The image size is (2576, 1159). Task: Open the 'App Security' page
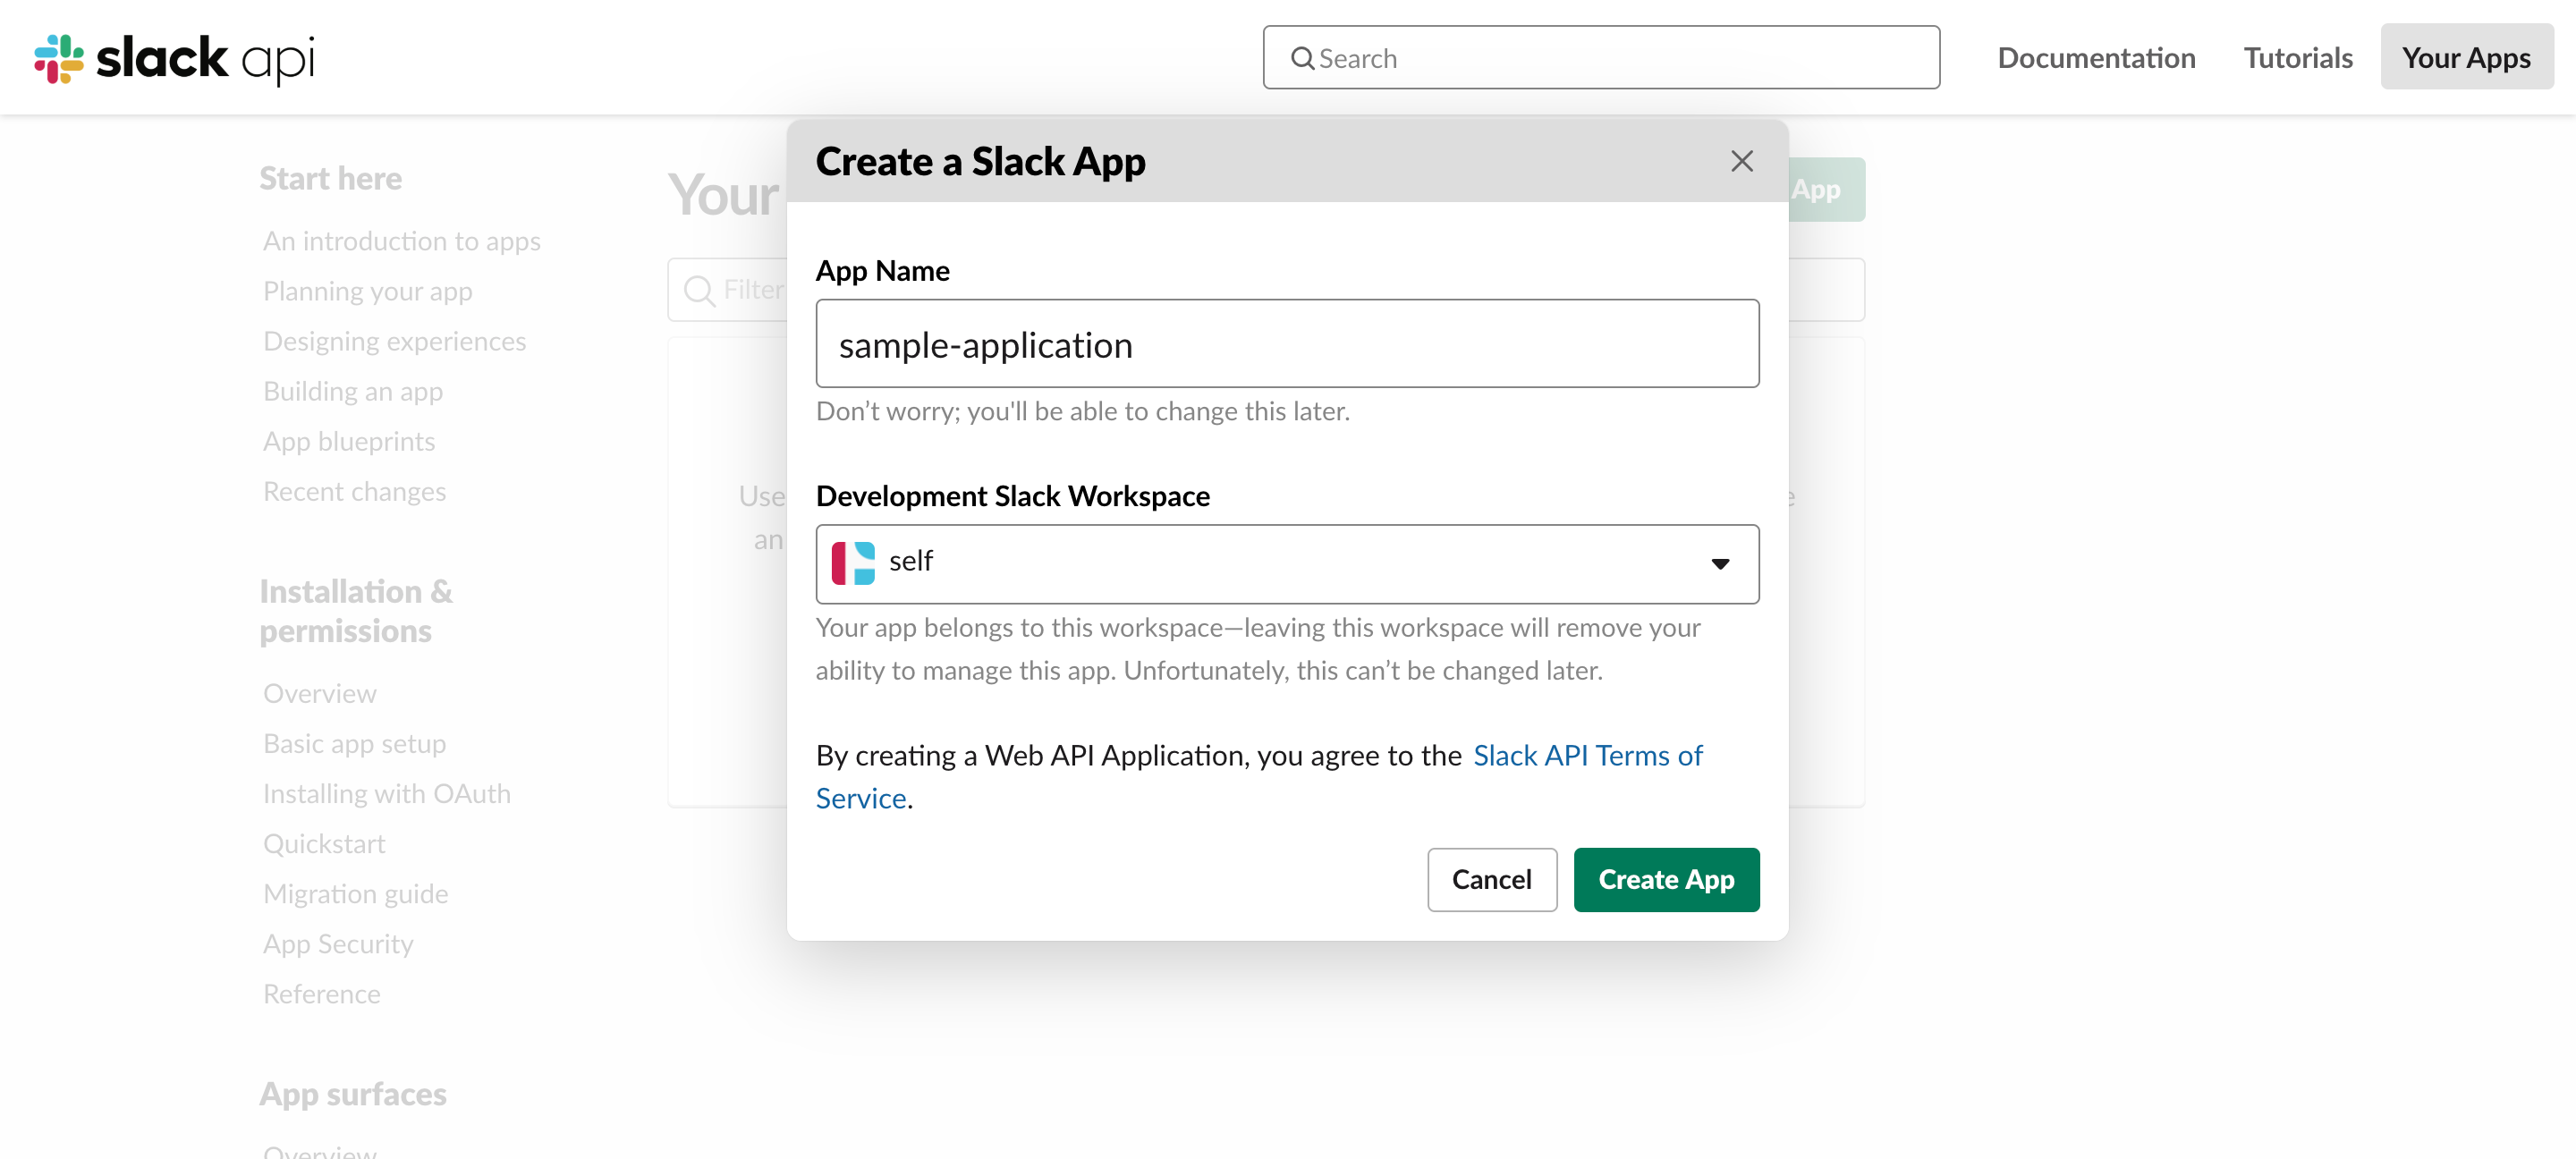338,943
